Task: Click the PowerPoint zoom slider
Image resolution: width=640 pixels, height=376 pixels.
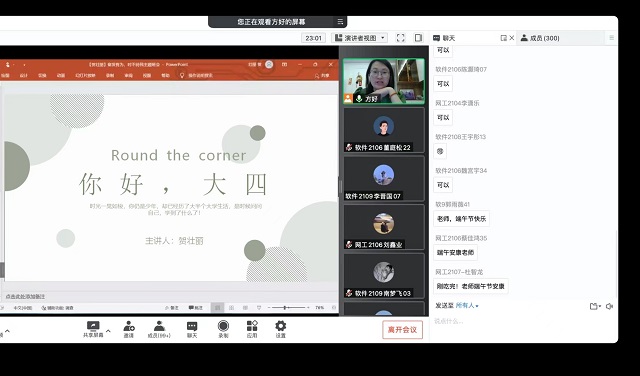Action: click(289, 307)
